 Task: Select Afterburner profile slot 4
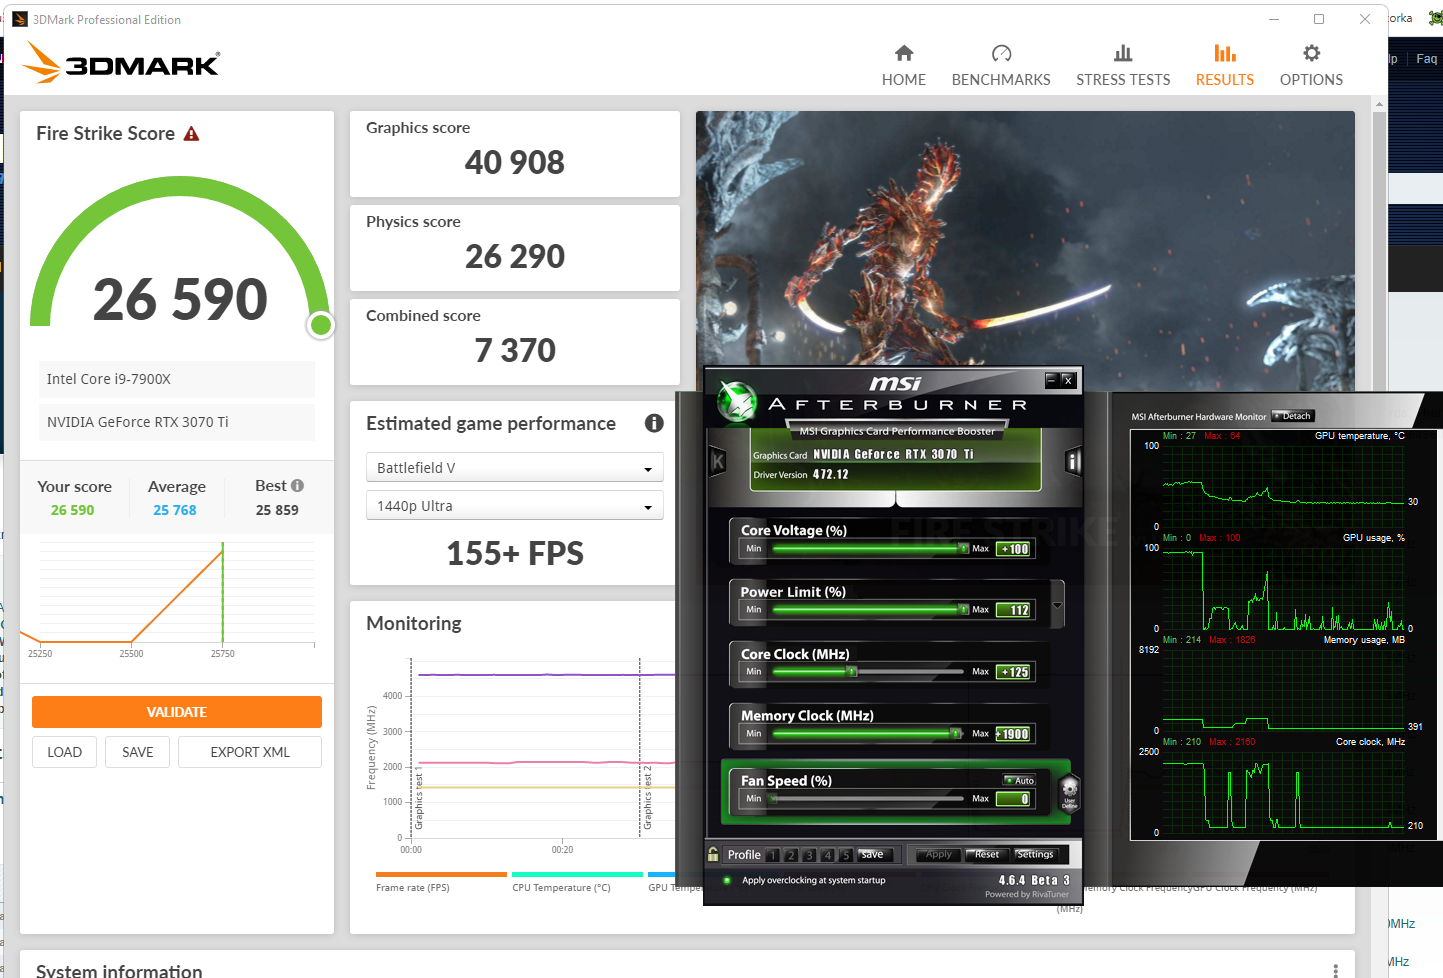[827, 855]
